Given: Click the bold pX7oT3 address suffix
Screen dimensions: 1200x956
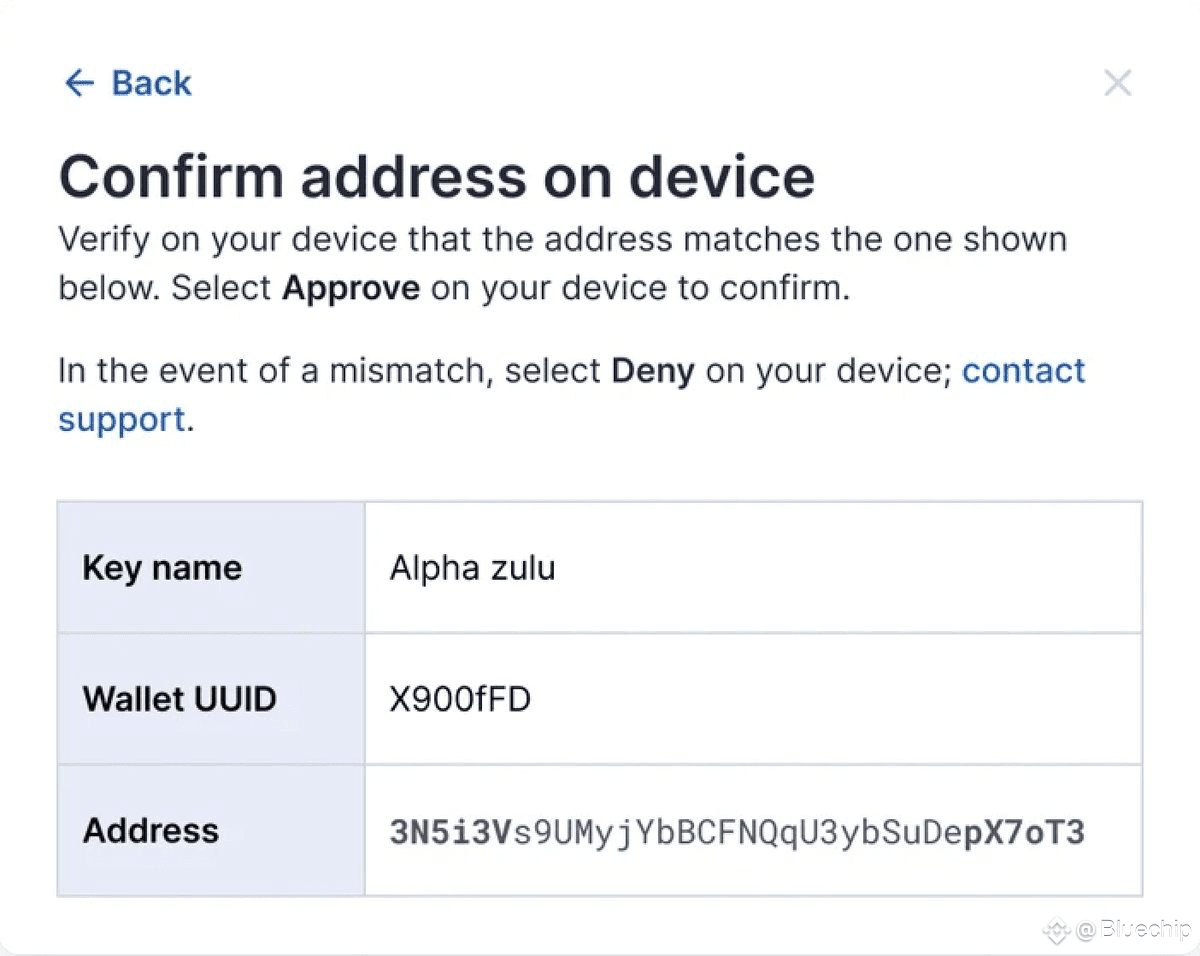Looking at the screenshot, I should [x=1024, y=832].
